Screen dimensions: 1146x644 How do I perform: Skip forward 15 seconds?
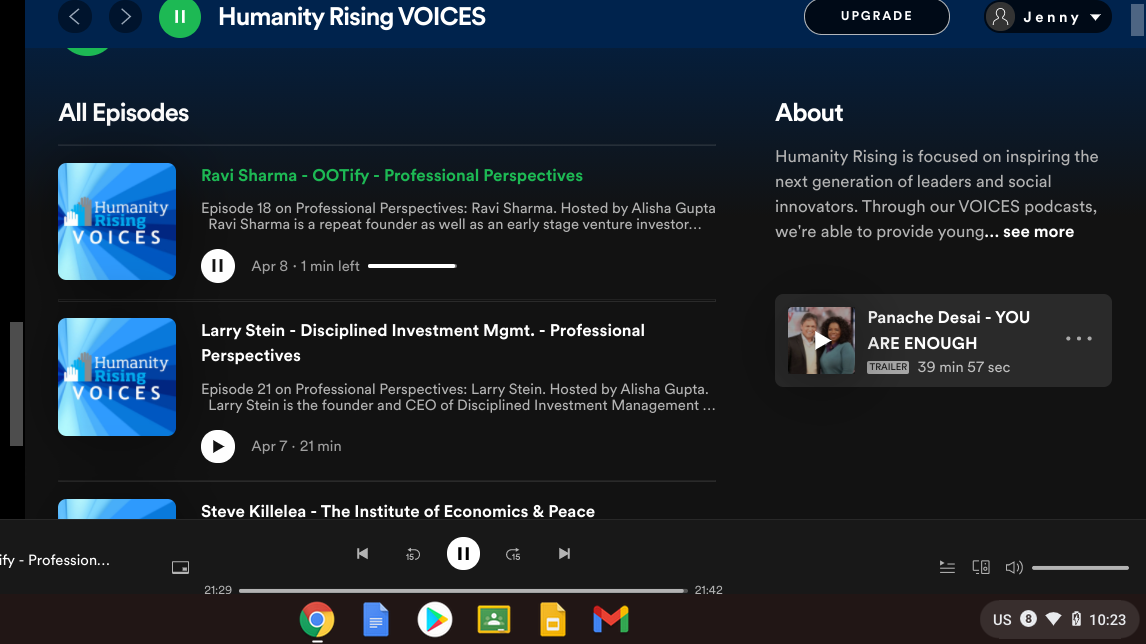point(513,554)
